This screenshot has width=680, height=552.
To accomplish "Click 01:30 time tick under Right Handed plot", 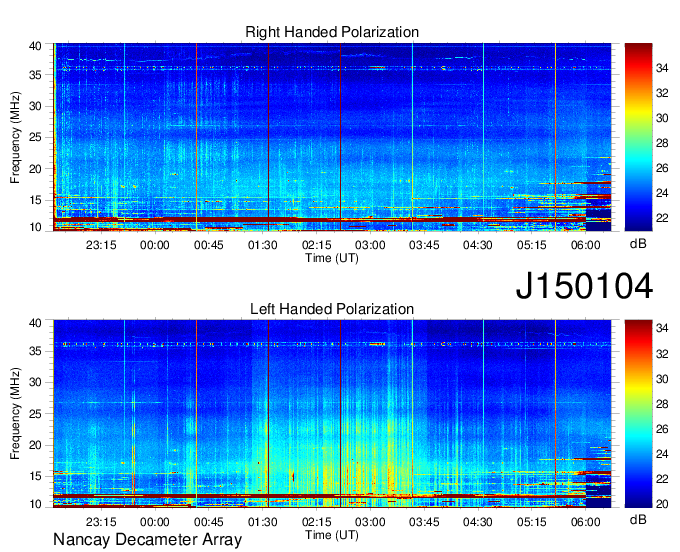I will (x=262, y=245).
